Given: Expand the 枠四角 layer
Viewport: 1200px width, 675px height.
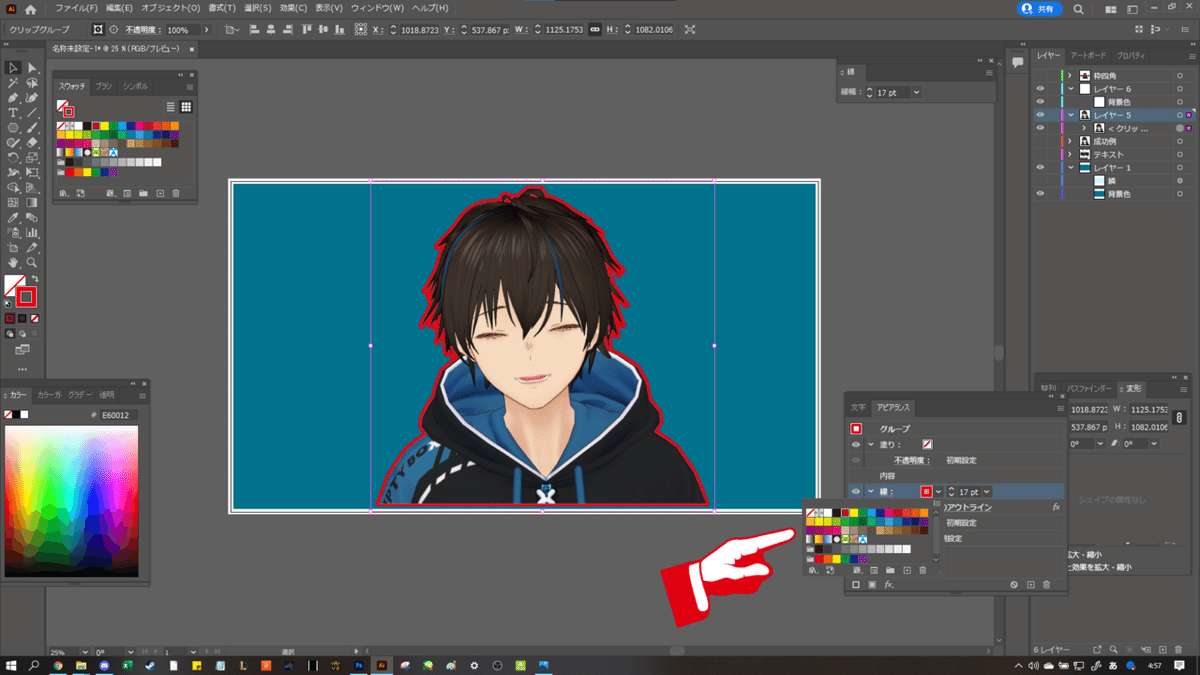Looking at the screenshot, I should coord(1070,76).
